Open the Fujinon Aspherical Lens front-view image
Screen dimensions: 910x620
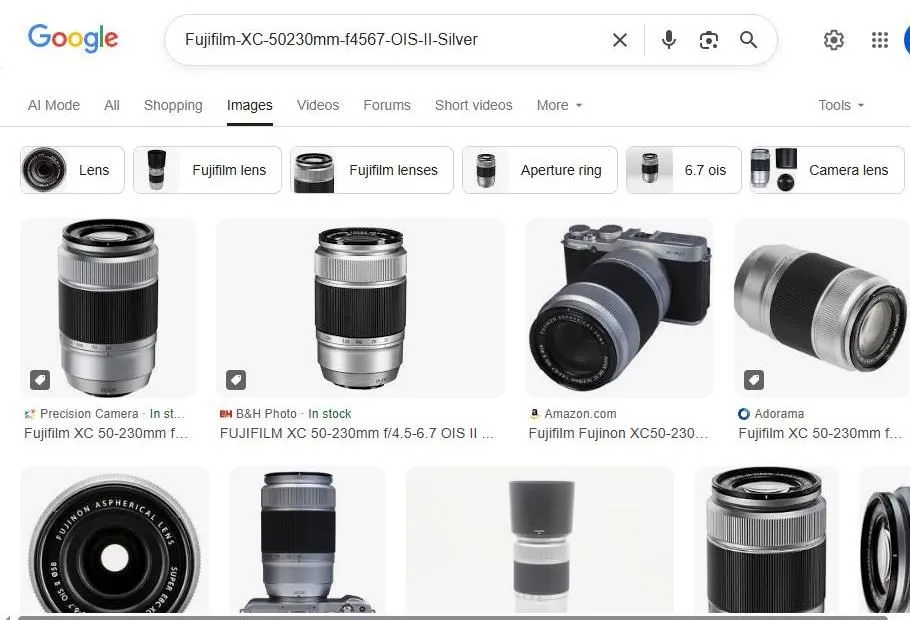[115, 540]
